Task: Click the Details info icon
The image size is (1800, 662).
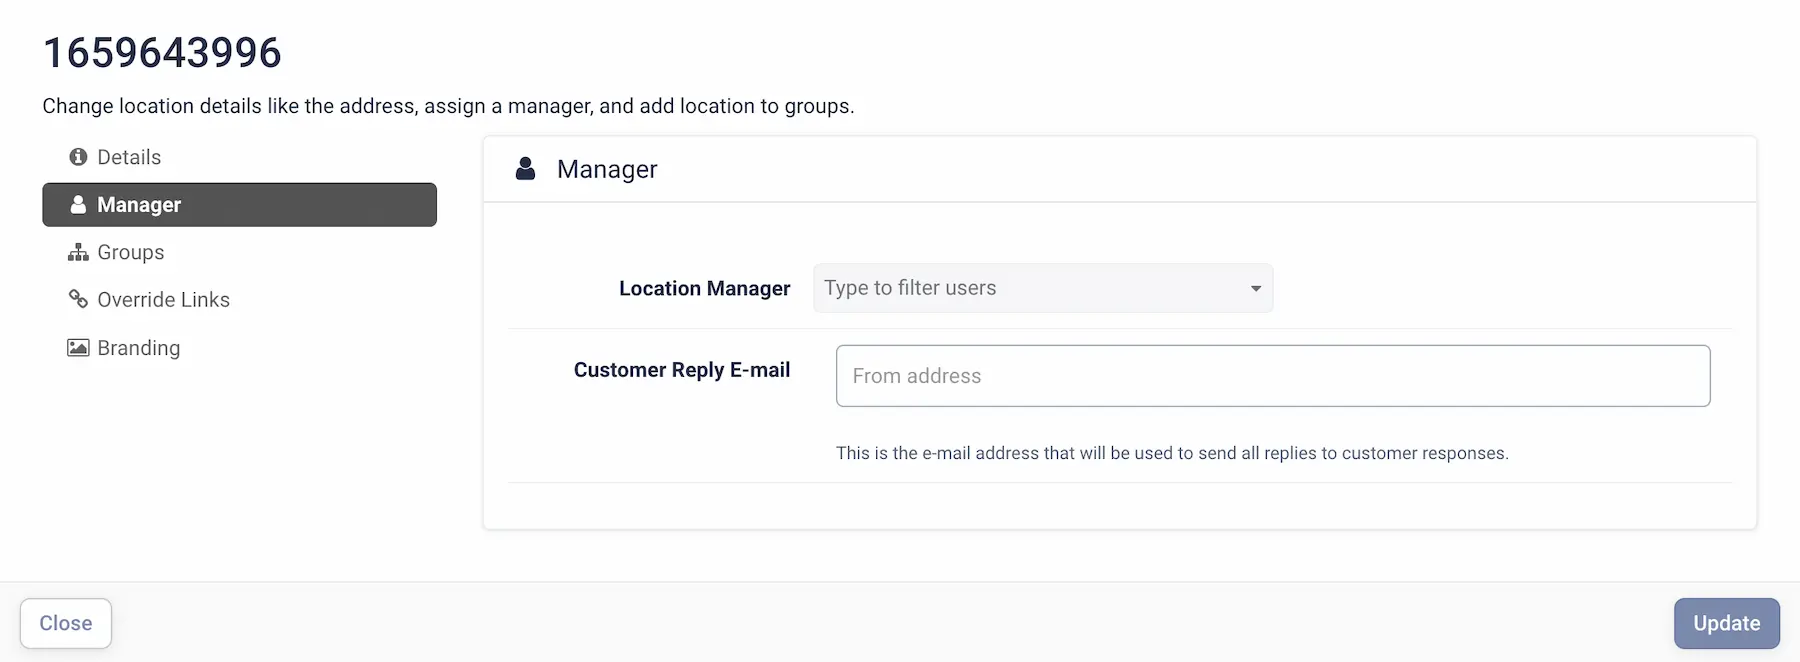Action: point(78,157)
